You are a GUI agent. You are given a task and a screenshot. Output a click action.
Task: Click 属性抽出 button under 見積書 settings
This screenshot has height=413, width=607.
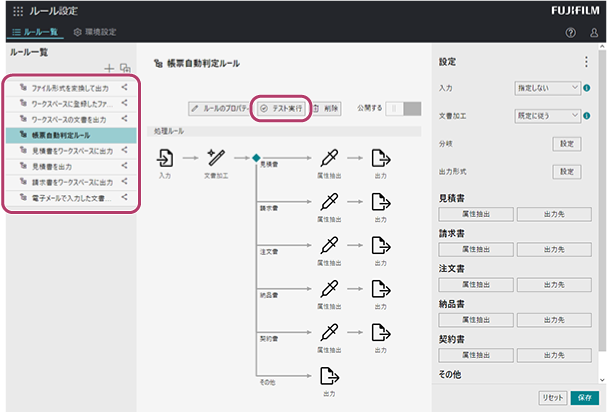click(476, 214)
